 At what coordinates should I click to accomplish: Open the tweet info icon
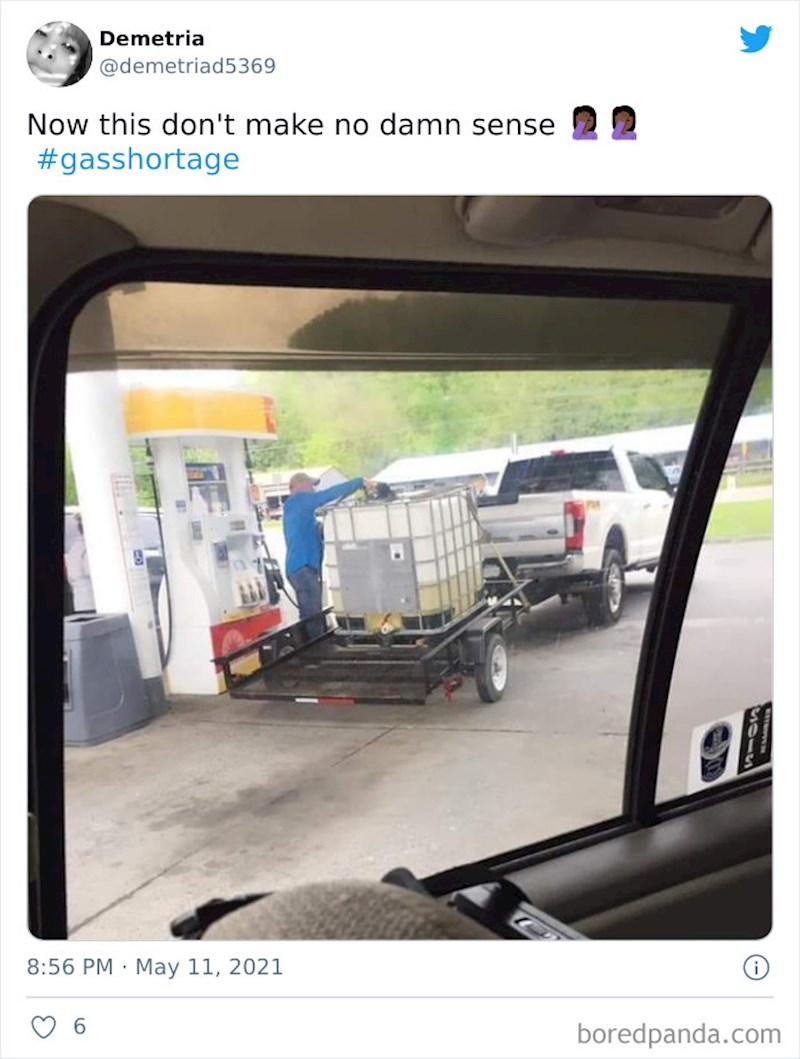click(x=756, y=968)
